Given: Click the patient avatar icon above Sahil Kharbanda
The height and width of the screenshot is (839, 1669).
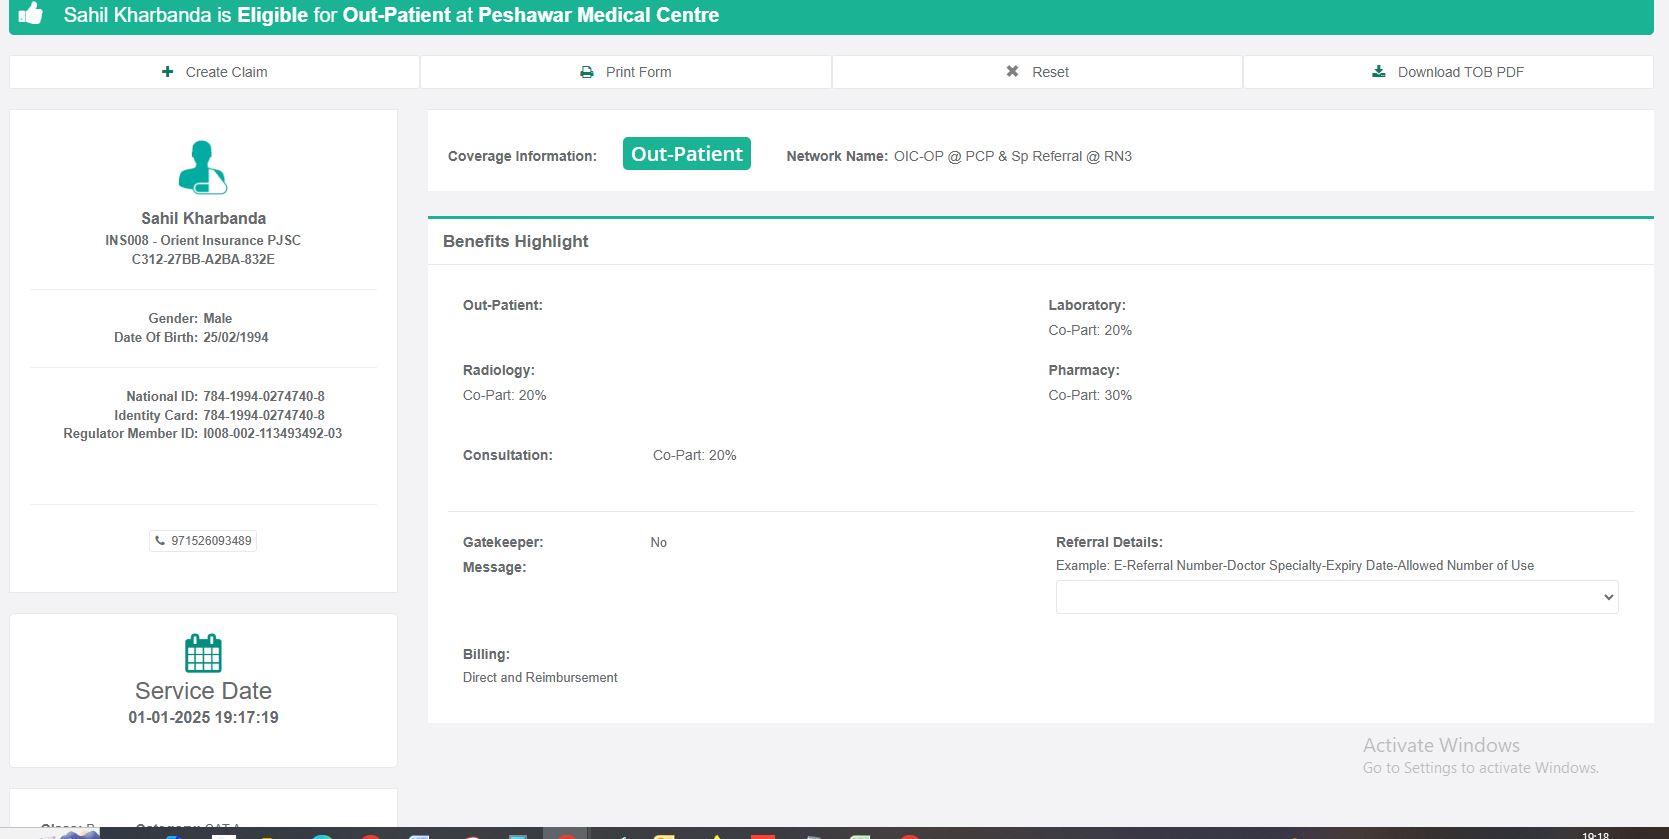Looking at the screenshot, I should [x=203, y=167].
